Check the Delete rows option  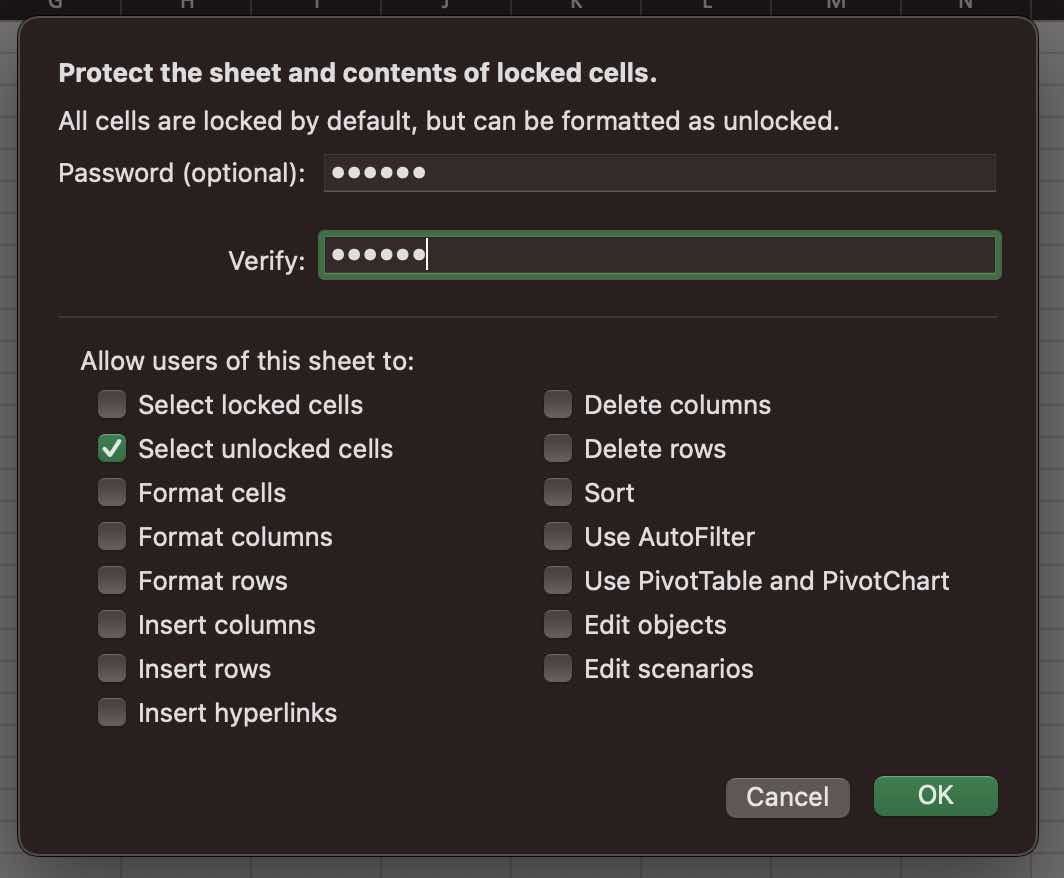click(x=558, y=448)
